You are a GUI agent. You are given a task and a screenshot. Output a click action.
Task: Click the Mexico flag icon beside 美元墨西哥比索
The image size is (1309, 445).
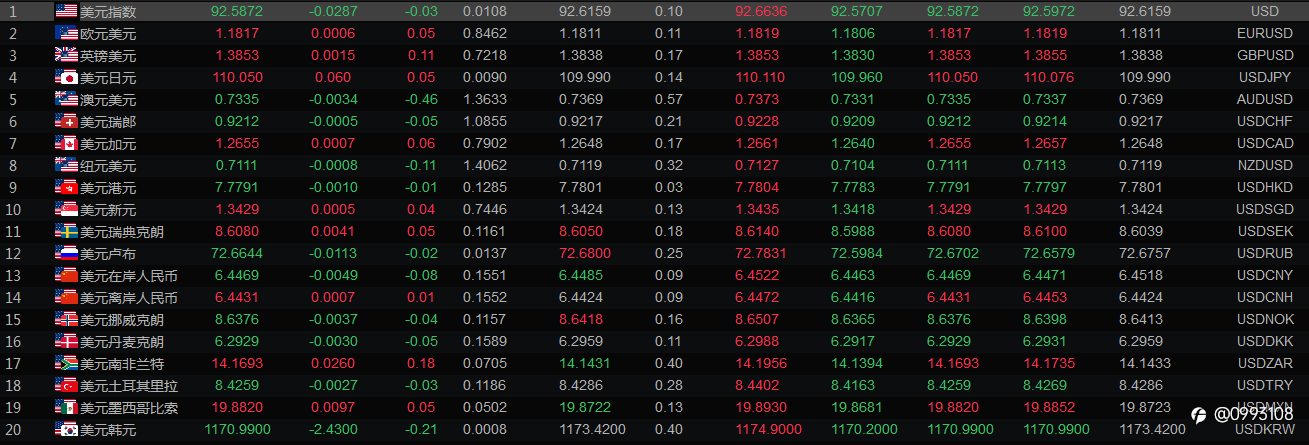coord(66,407)
